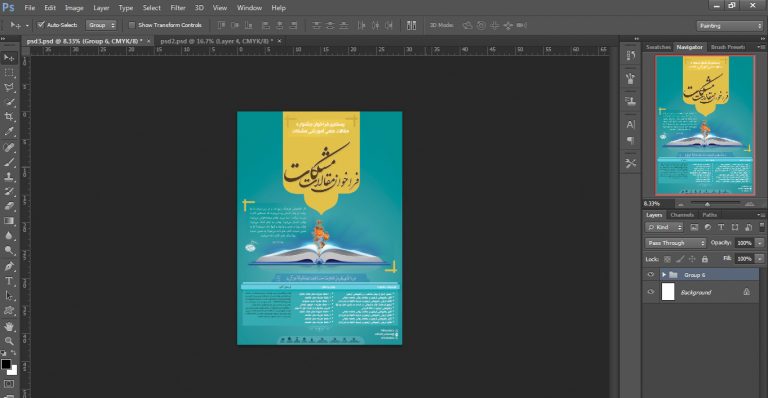Screen dimensions: 768x398
Task: Toggle the layer filter switch
Action: 762,226
